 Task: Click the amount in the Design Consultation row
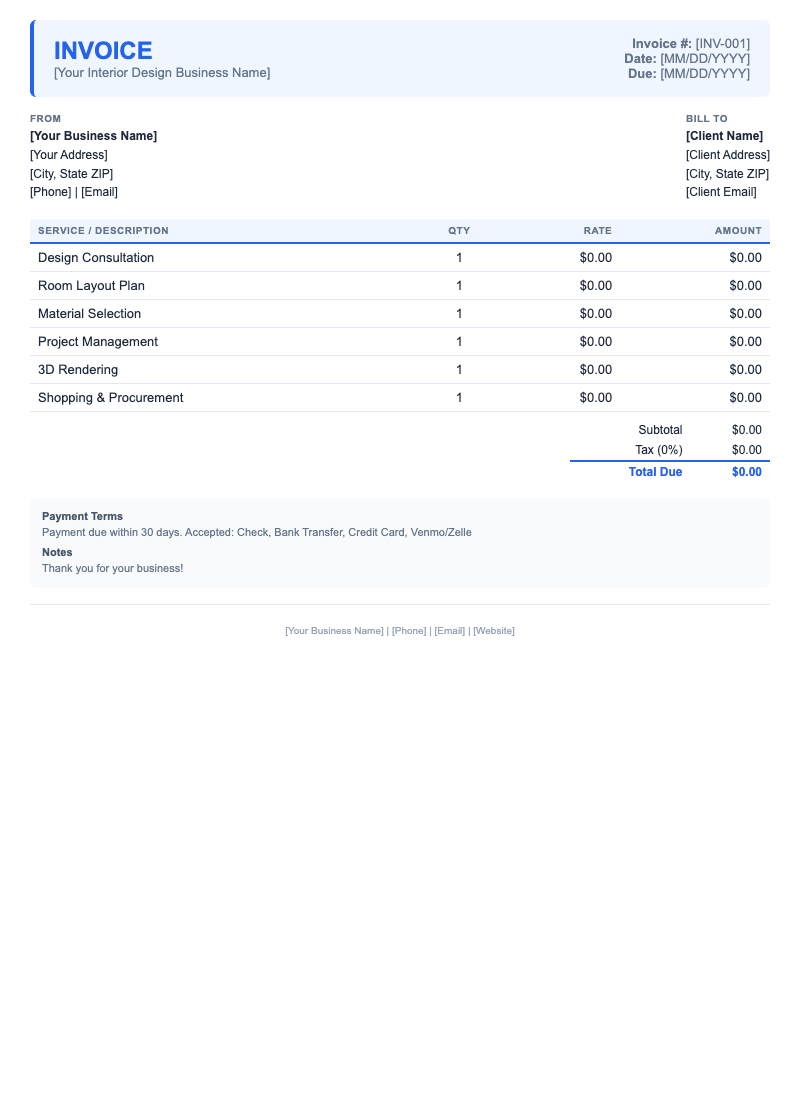coord(745,258)
